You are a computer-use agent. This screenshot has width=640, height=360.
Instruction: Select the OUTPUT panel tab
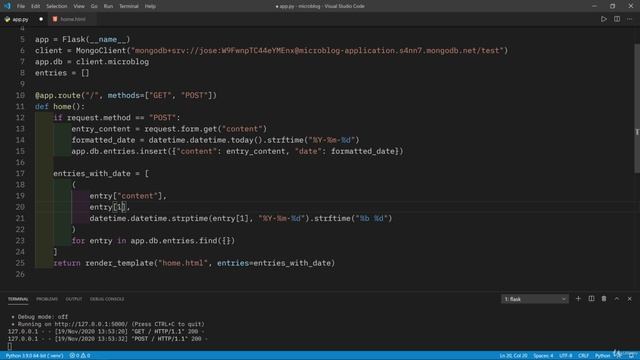point(74,299)
